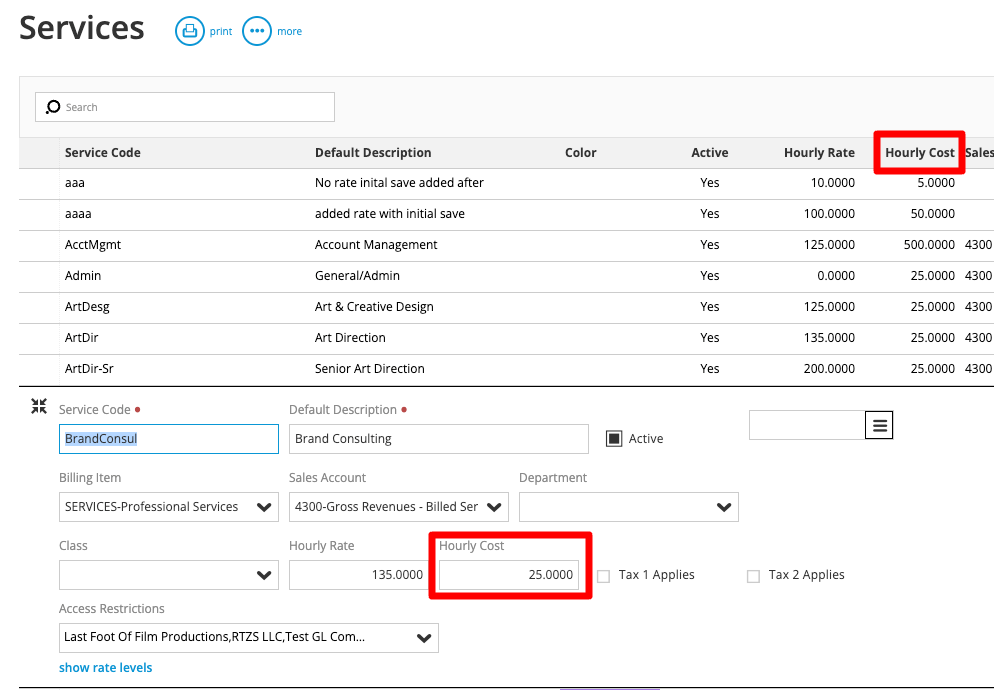Click the color value input field
Viewport: 994px width, 690px height.
click(807, 425)
